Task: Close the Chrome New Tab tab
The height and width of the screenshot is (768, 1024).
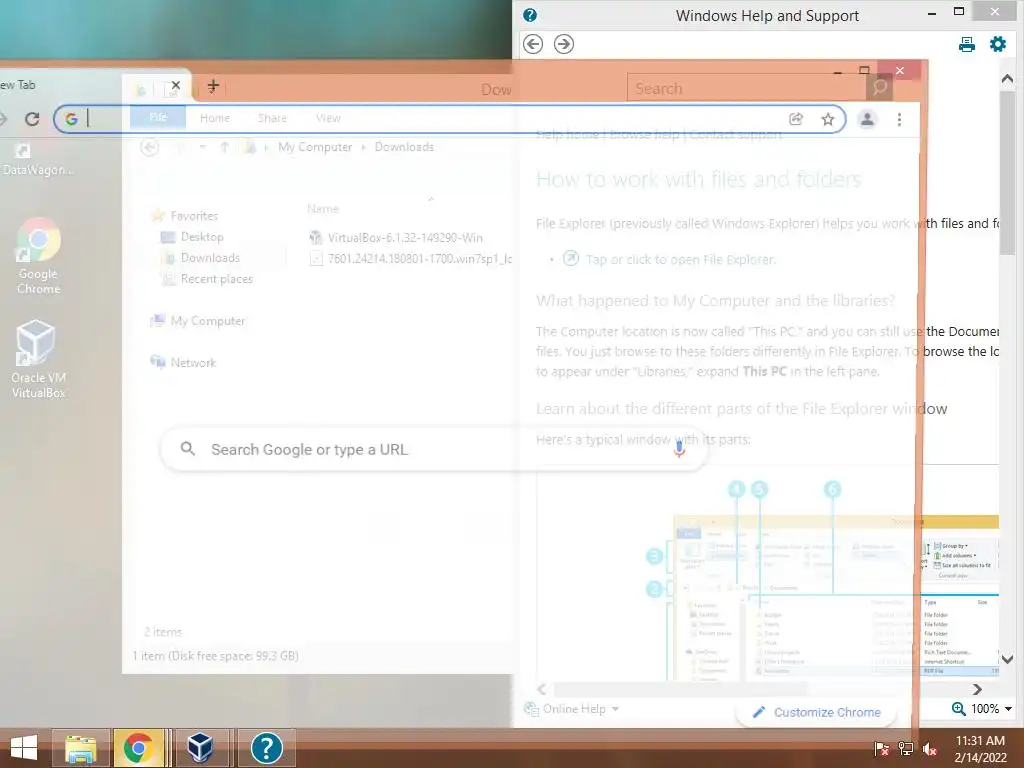Action: click(175, 86)
